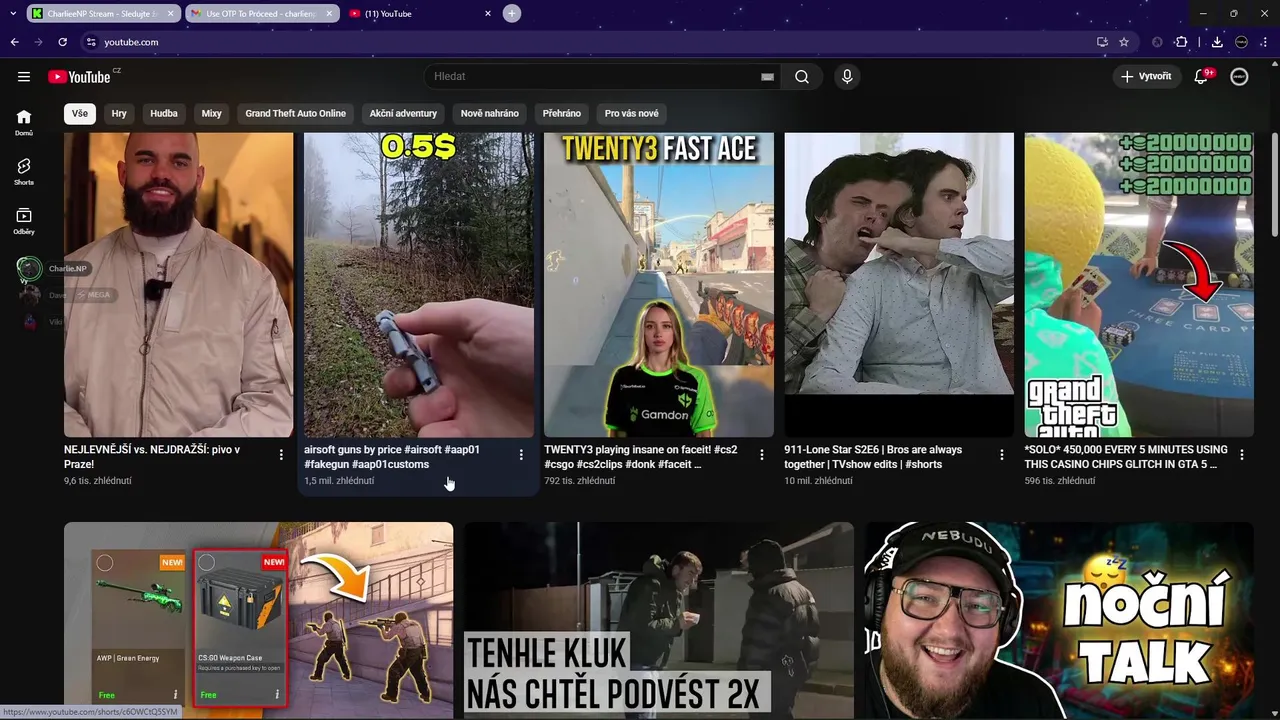Open the NEJLEVNĚJŠÍ vs. NEJDRAŽŠÍ pivo title
The width and height of the screenshot is (1280, 720).
click(152, 457)
